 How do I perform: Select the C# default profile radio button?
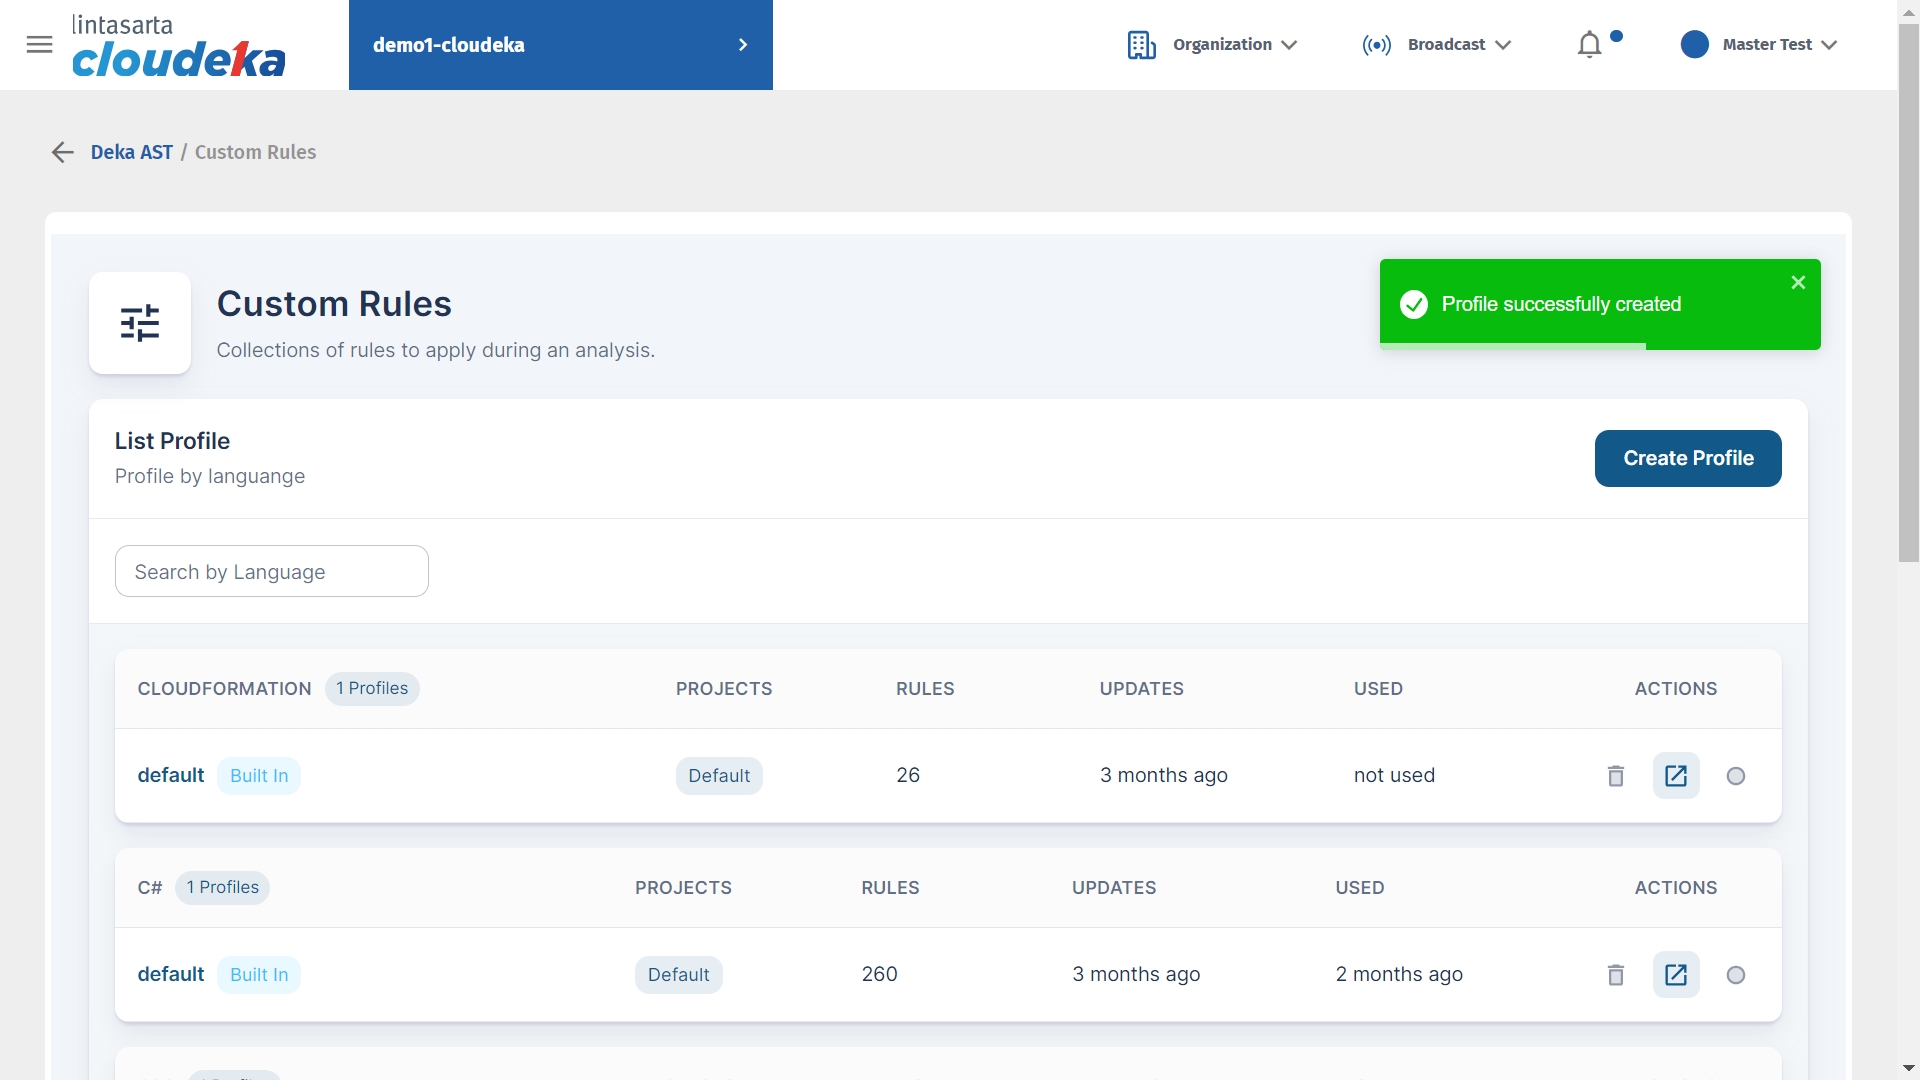[x=1735, y=975]
